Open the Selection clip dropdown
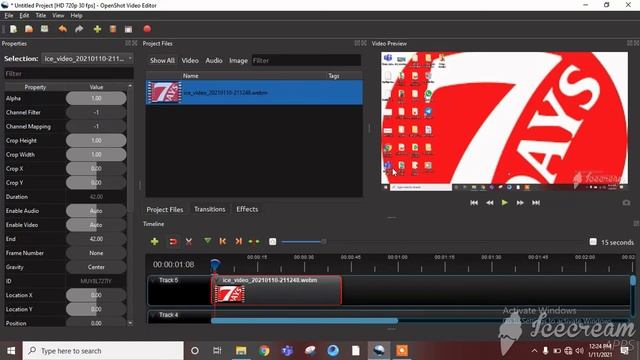 (87, 58)
